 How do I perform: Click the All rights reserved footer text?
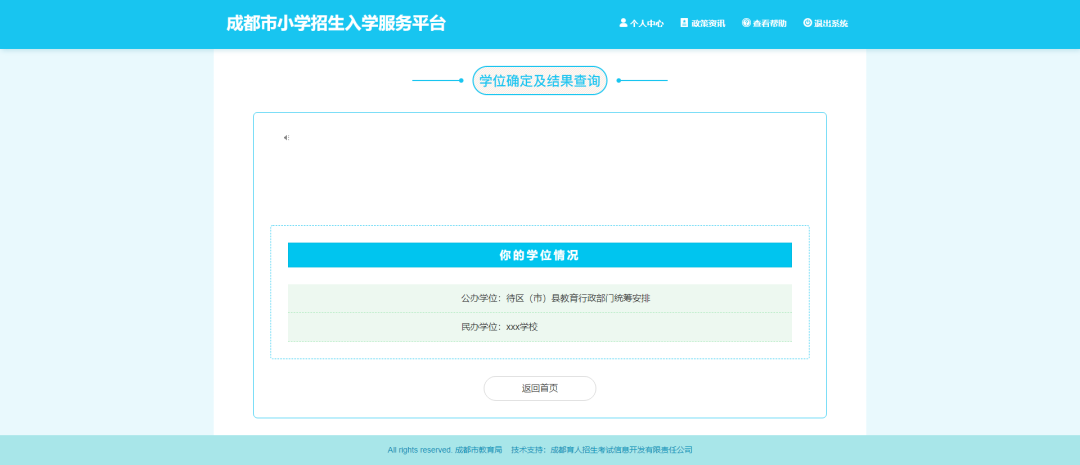coord(420,450)
